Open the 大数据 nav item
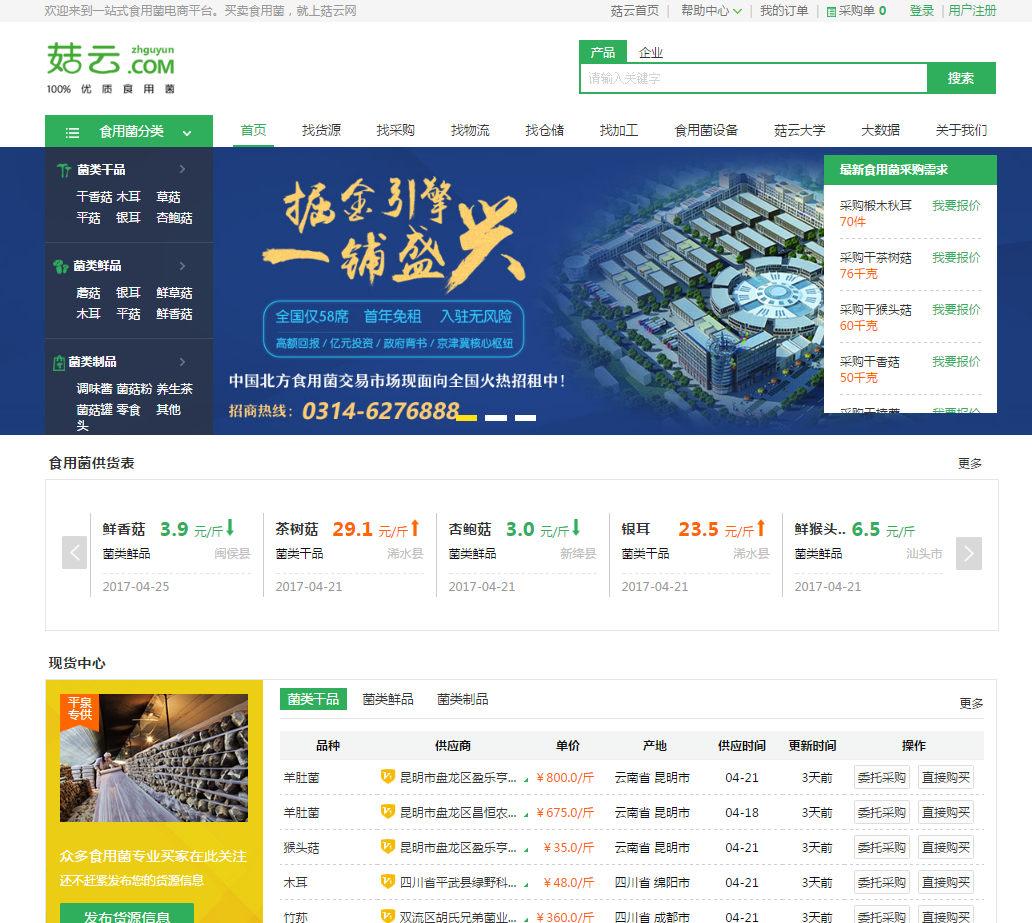The image size is (1032, 923). point(881,130)
